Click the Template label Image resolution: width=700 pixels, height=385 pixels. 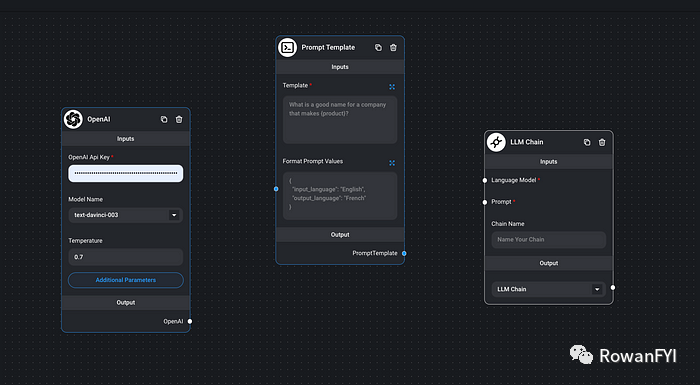click(x=295, y=85)
